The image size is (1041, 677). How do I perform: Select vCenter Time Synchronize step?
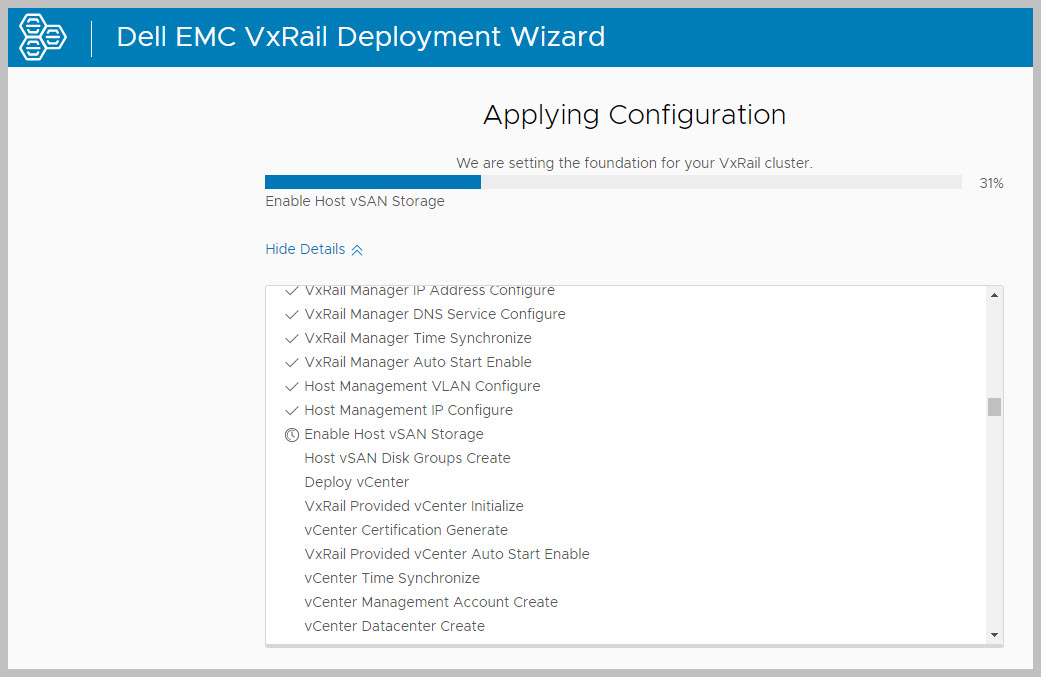point(392,578)
